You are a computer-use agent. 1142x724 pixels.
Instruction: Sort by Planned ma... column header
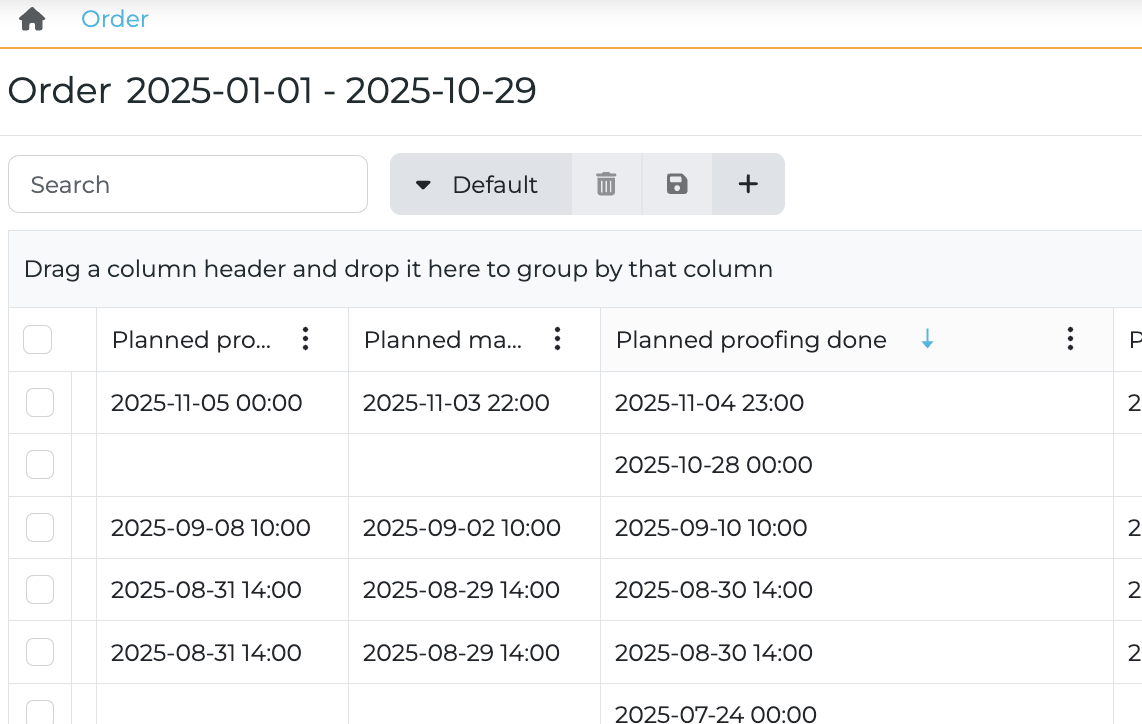tap(442, 340)
